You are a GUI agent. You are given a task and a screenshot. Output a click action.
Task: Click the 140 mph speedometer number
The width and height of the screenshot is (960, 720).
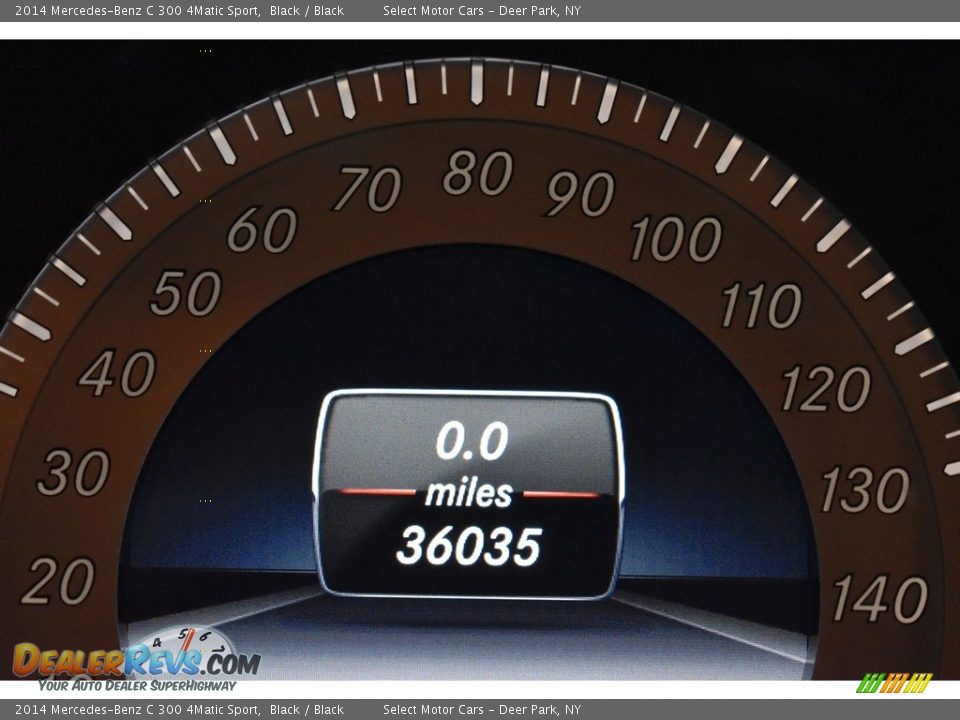(880, 599)
